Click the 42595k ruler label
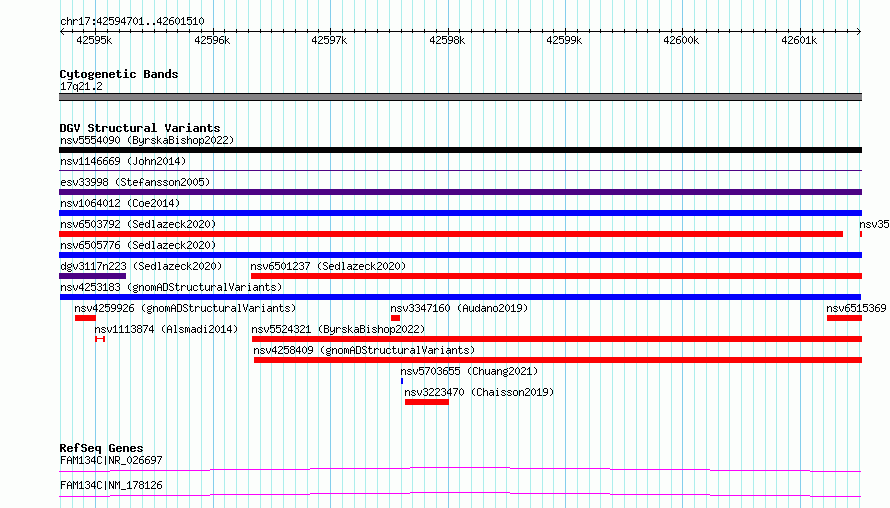Viewport: 890px width, 508px height. pyautogui.click(x=94, y=40)
